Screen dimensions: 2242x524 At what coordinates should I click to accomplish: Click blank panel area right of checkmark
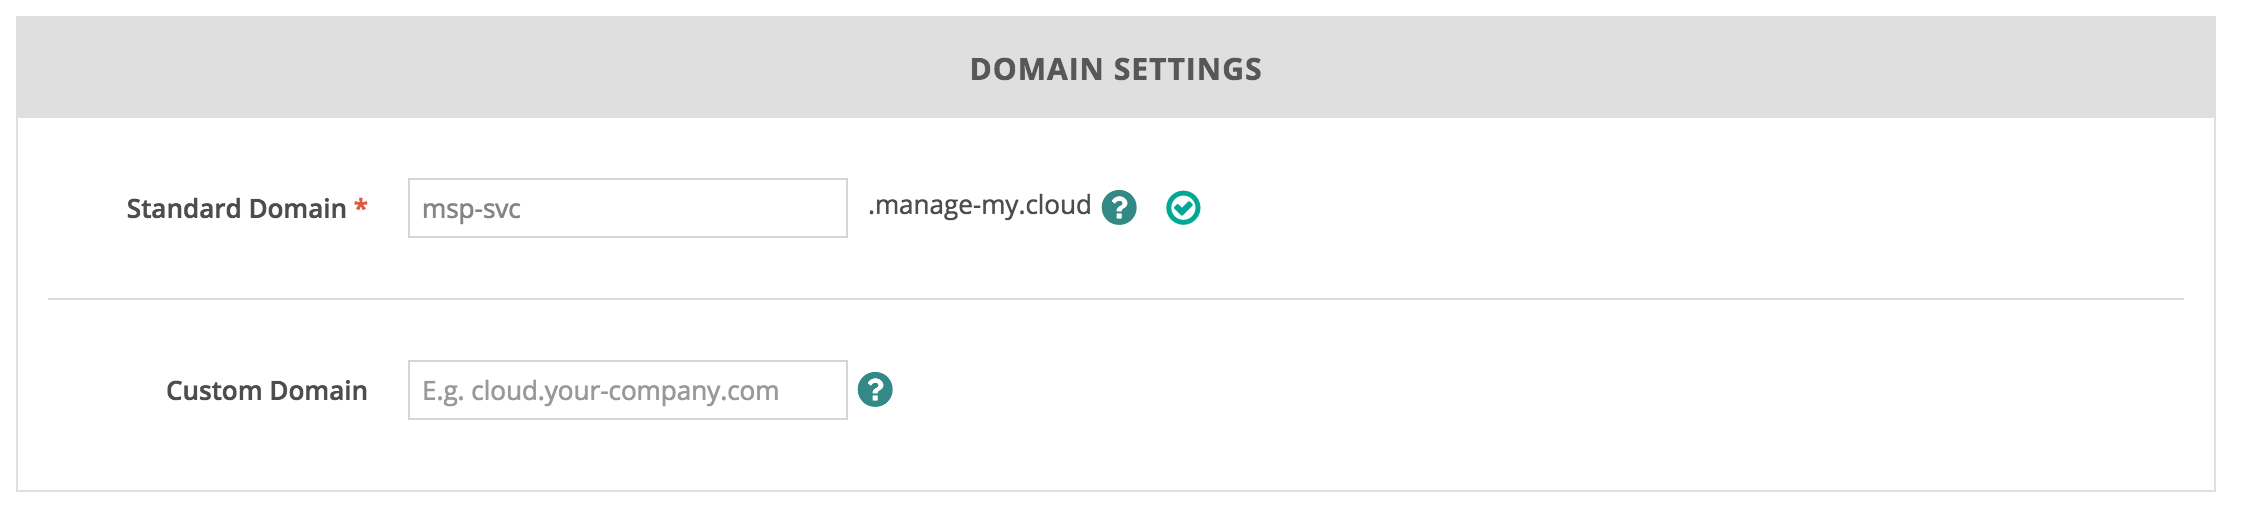coord(1700,208)
